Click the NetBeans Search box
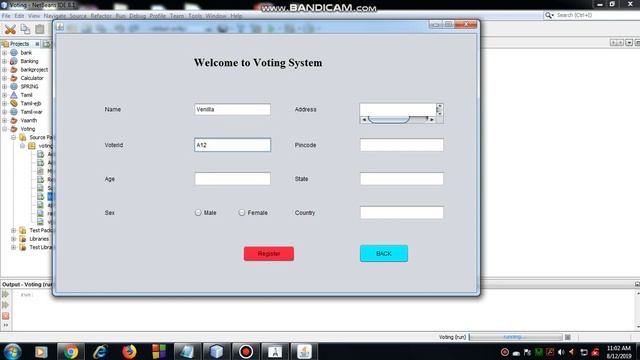 592,15
